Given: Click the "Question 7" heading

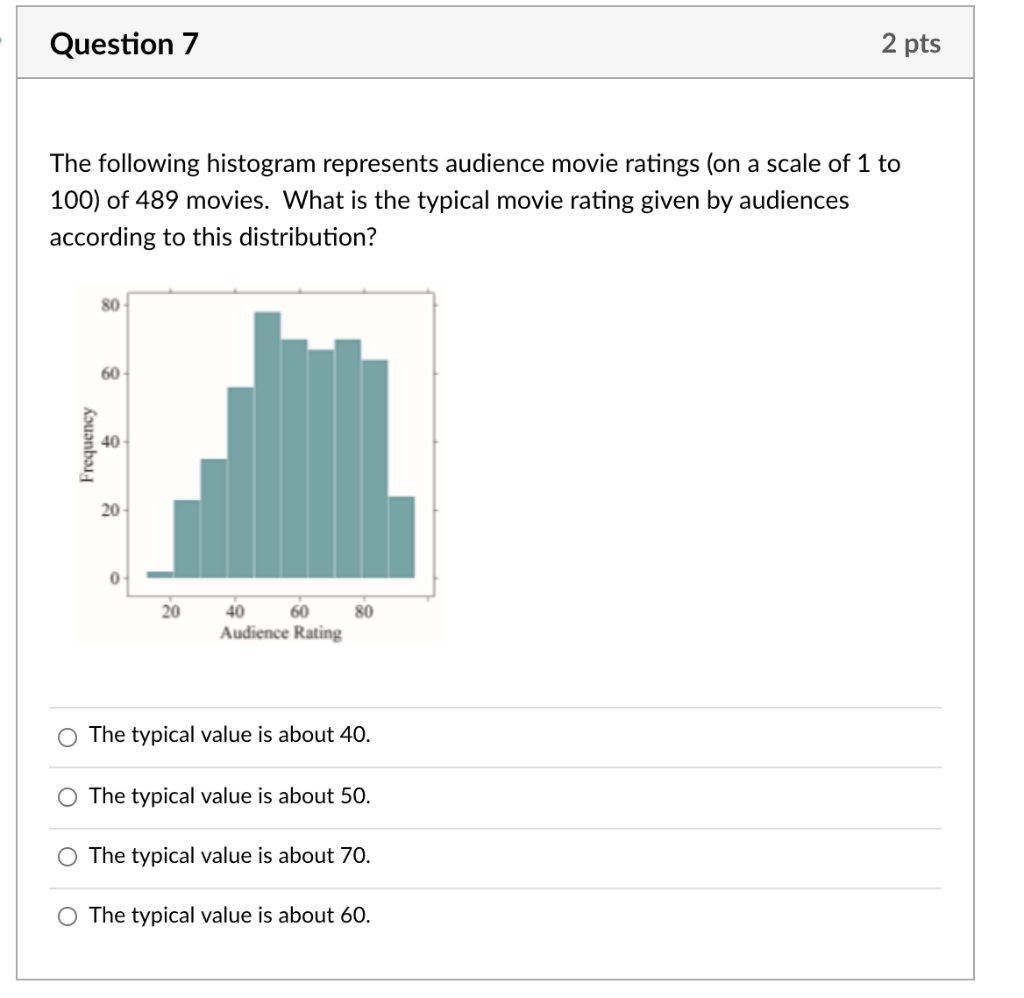Looking at the screenshot, I should point(123,43).
